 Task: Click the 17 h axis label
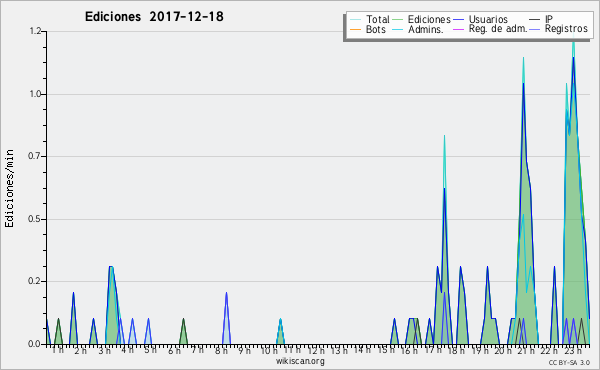pos(433,350)
